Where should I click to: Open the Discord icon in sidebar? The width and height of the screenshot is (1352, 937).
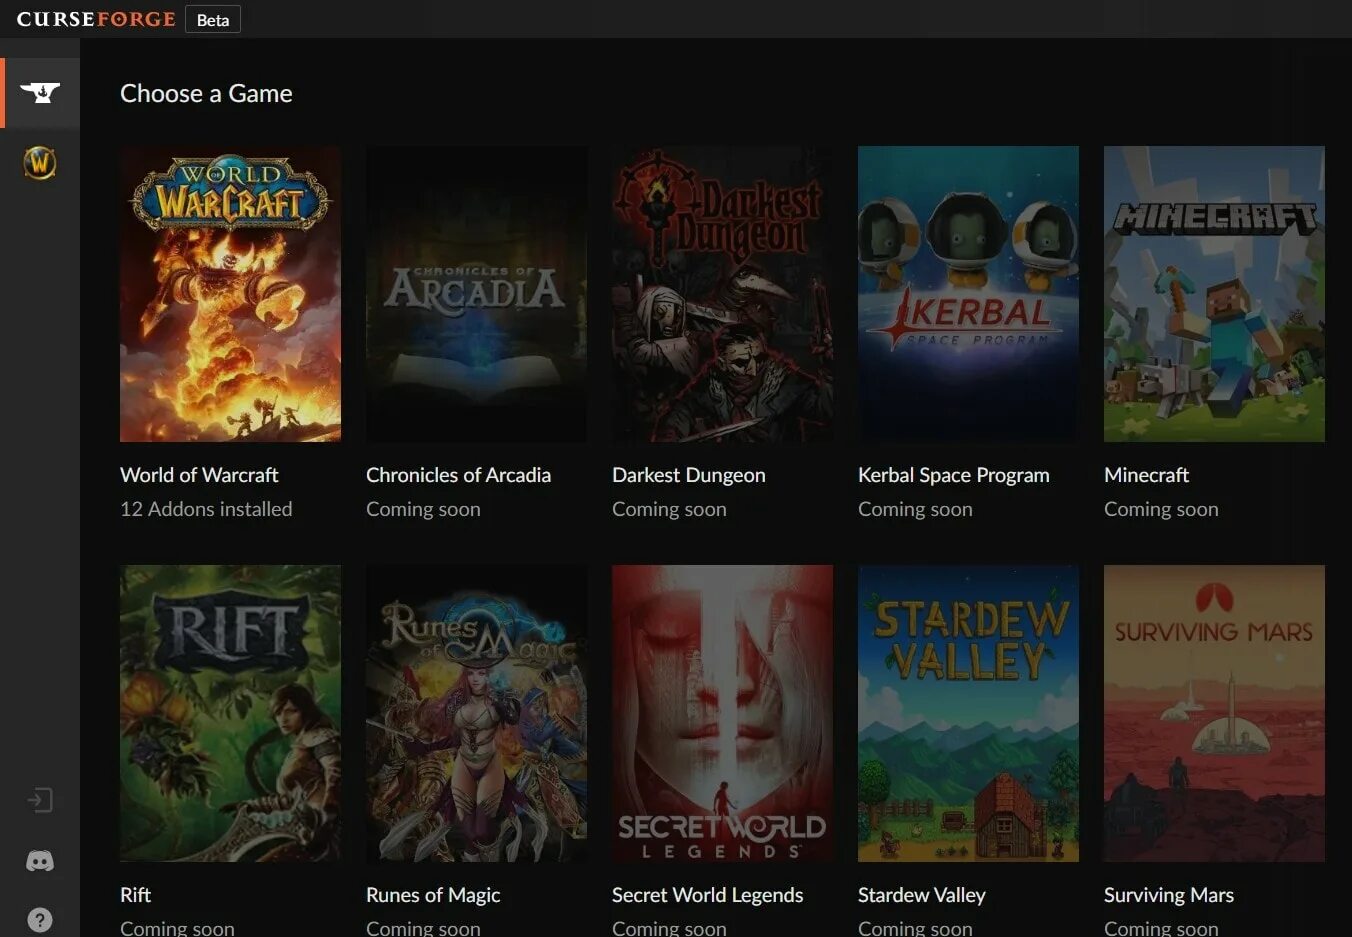point(40,861)
